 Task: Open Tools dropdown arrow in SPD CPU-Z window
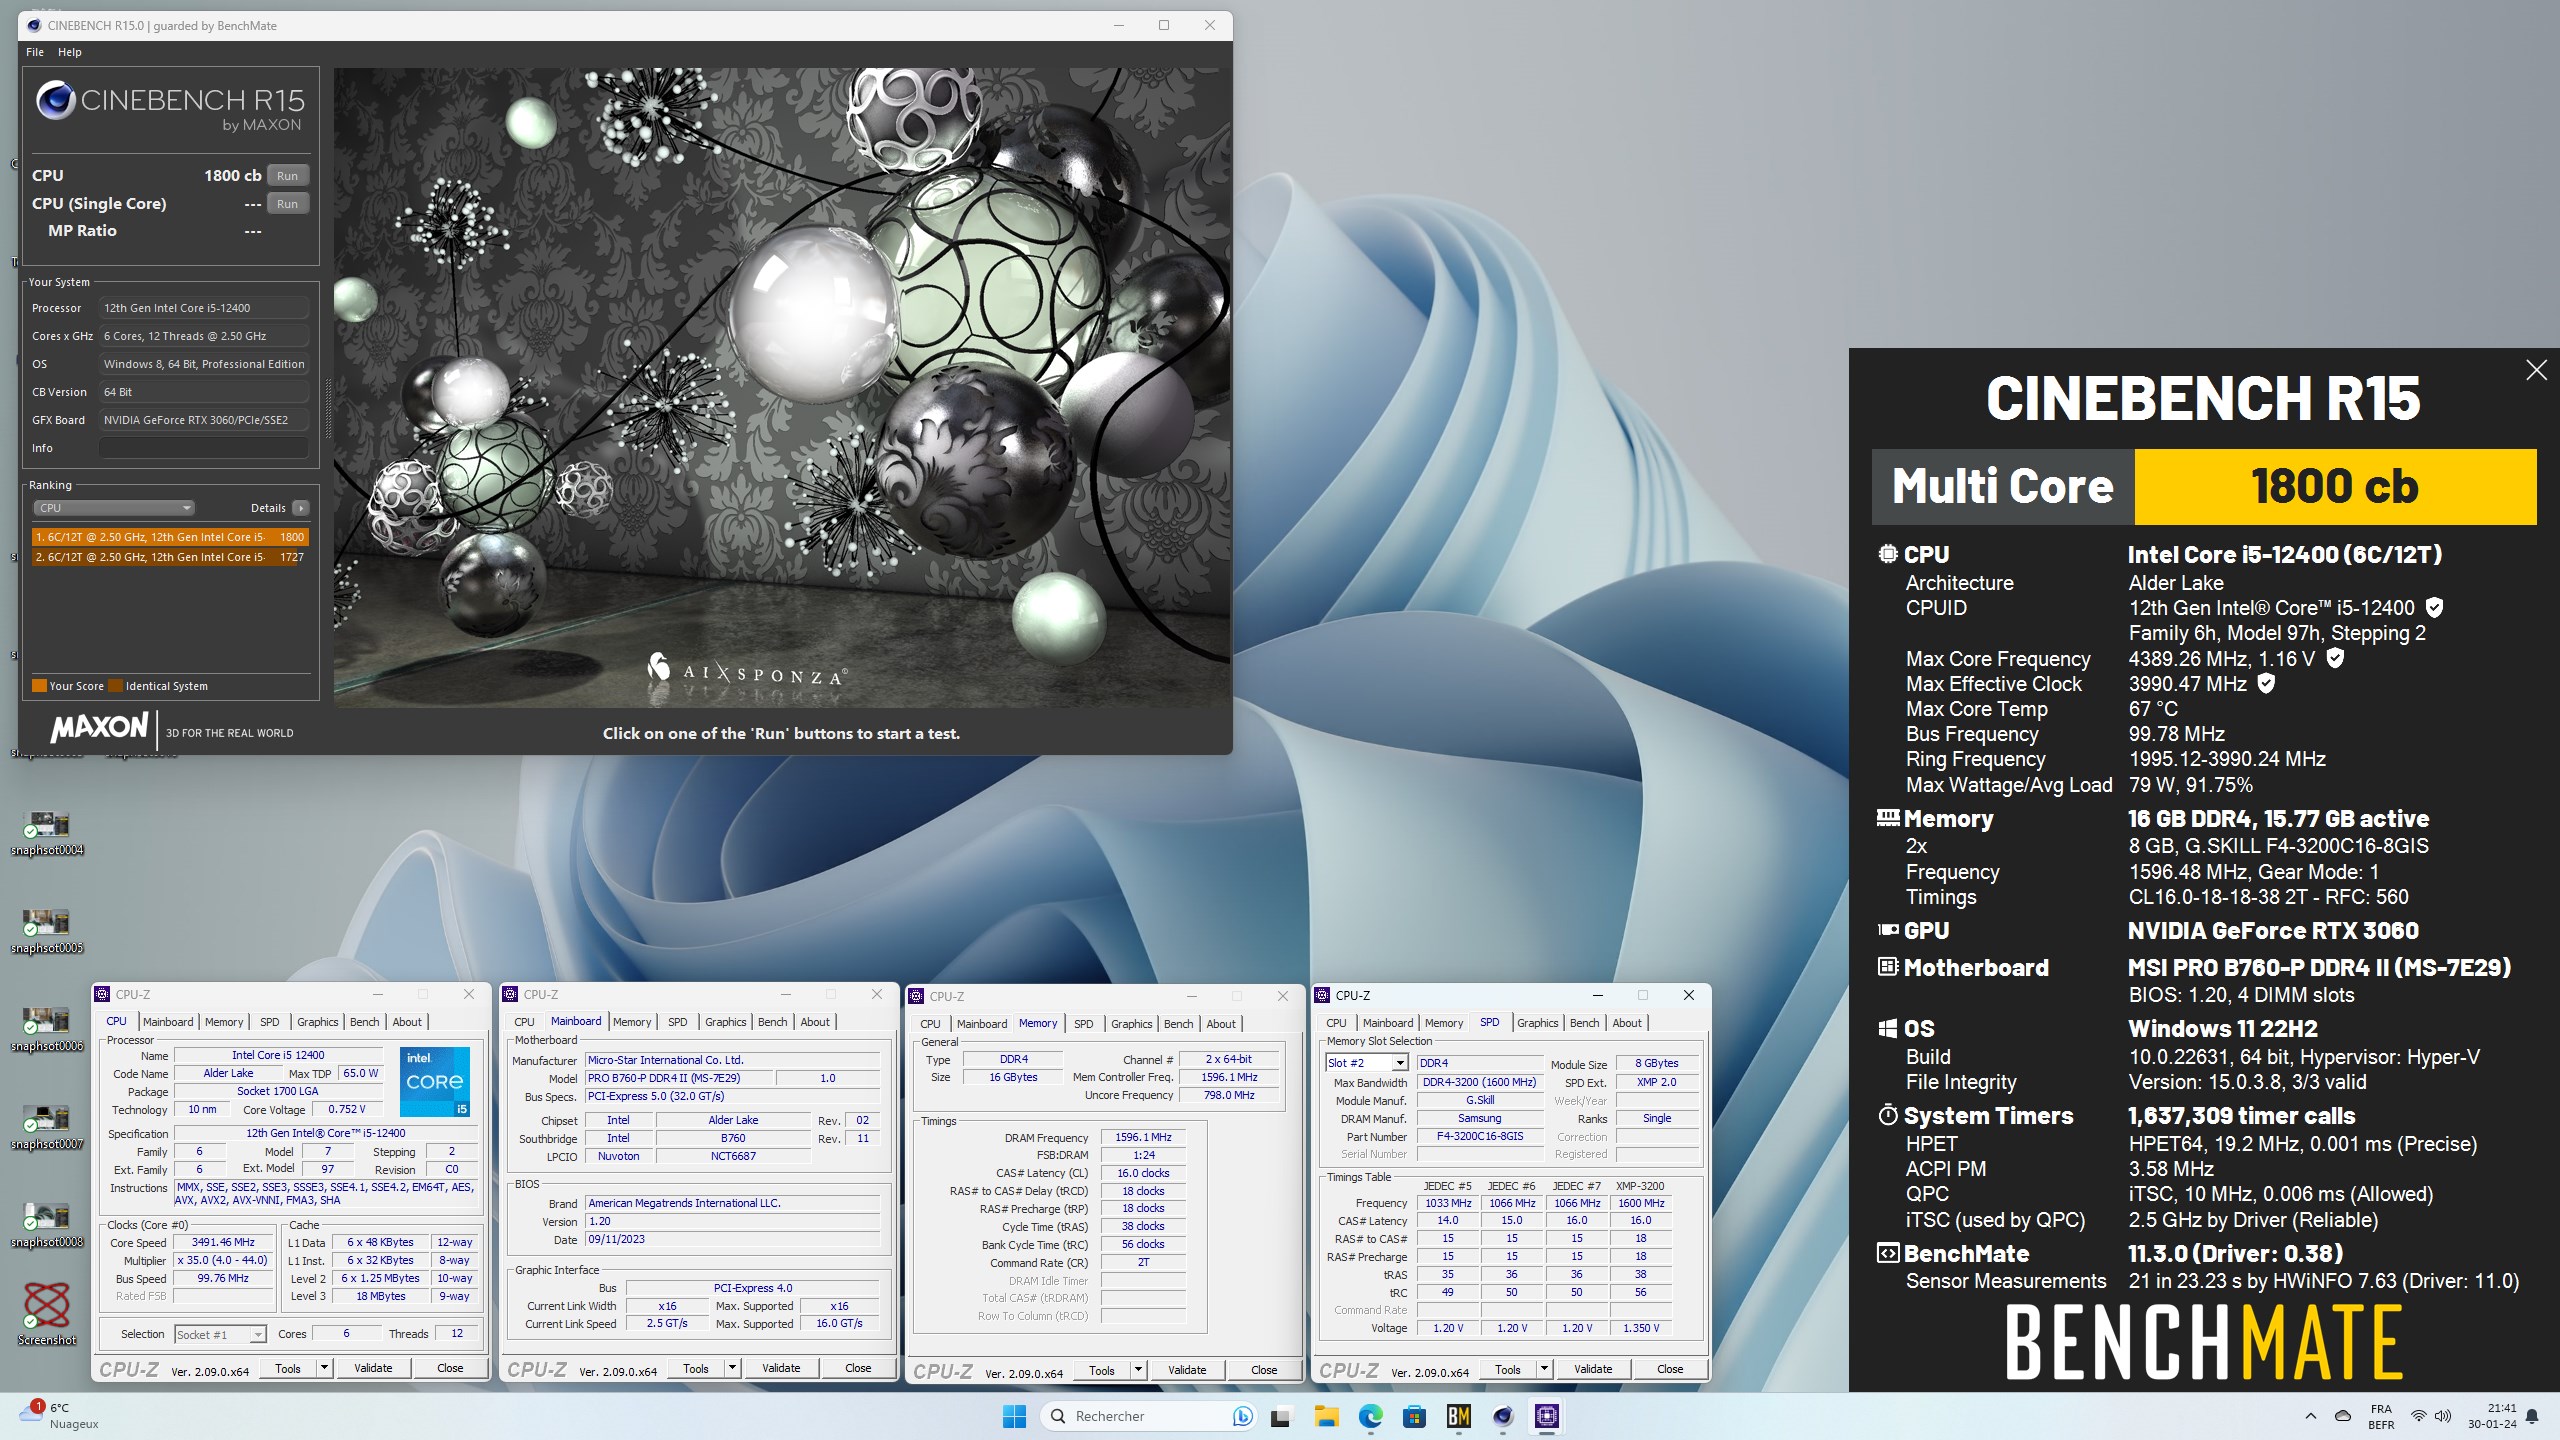tap(1544, 1369)
